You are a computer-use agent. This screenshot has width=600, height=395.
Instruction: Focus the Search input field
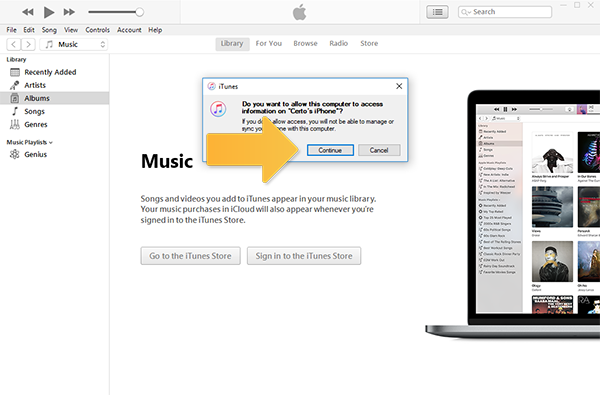[x=505, y=12]
